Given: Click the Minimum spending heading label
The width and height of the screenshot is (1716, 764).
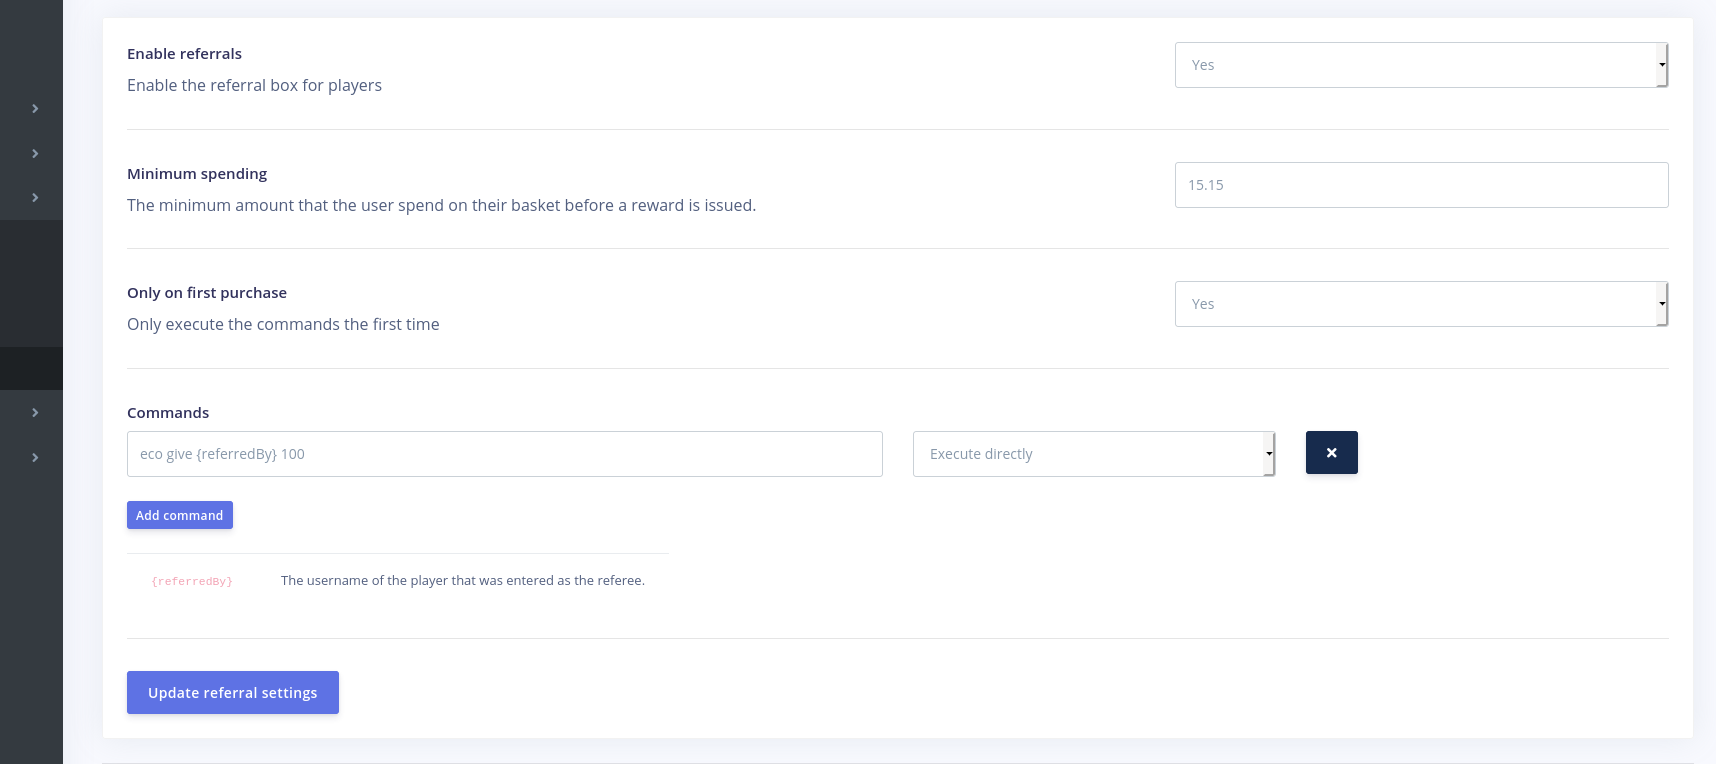Looking at the screenshot, I should [x=197, y=174].
